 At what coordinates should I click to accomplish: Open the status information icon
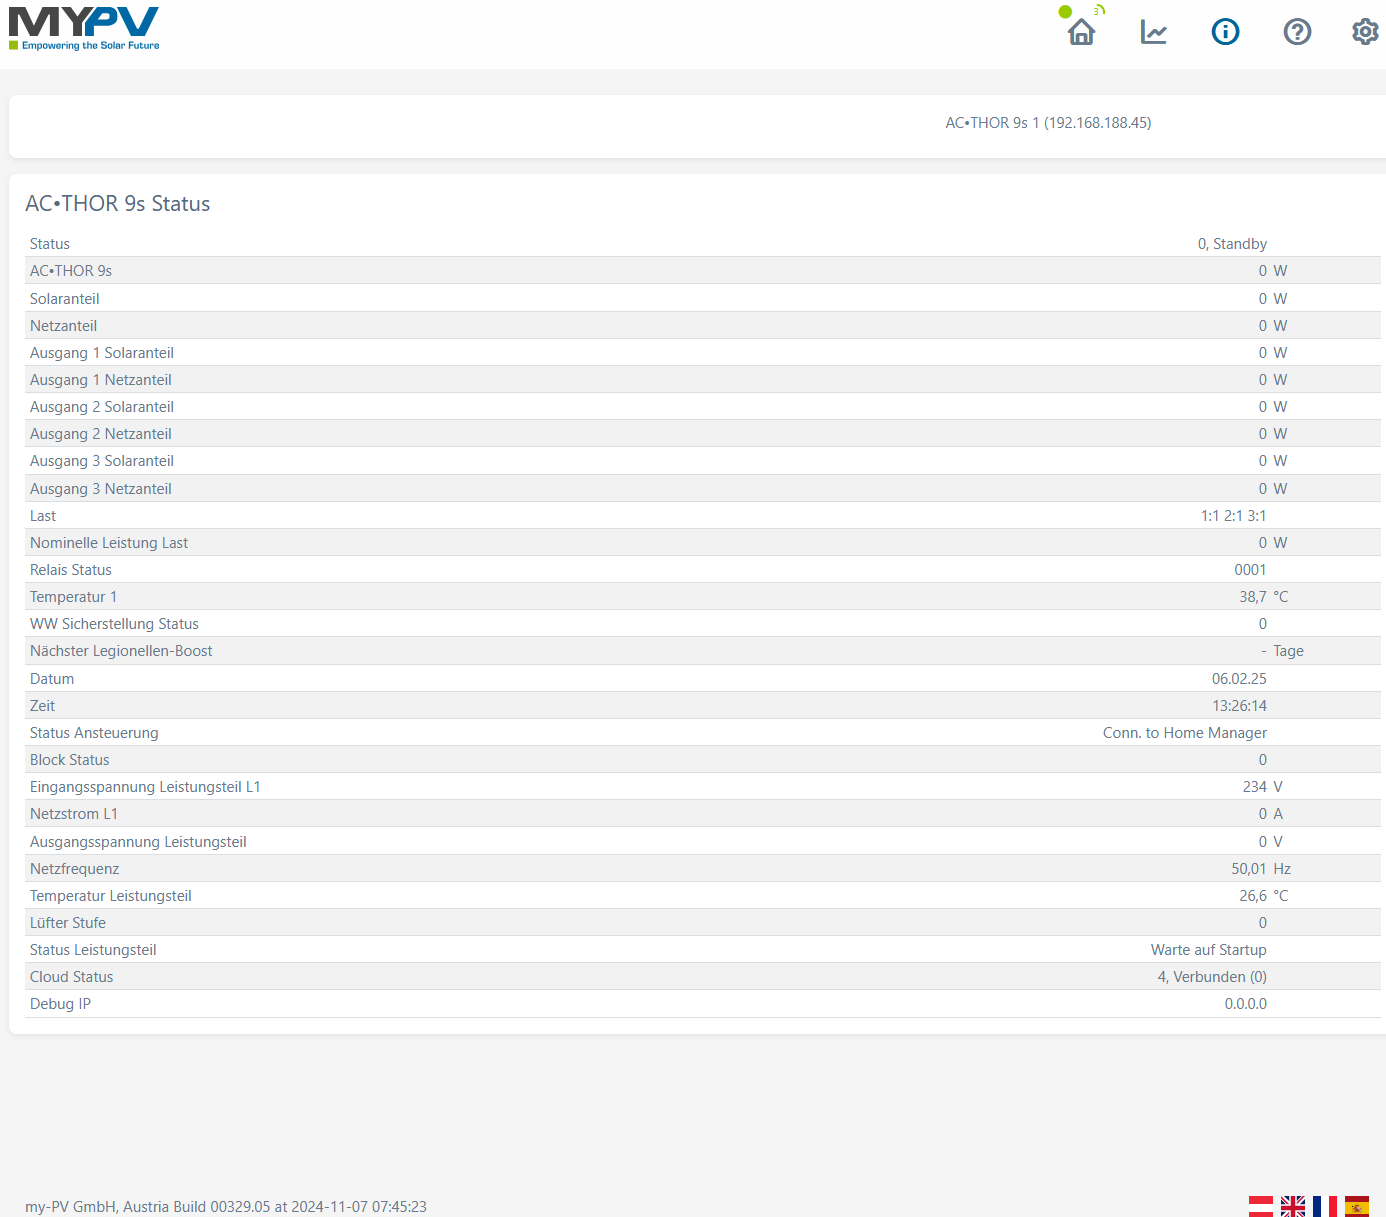click(x=1225, y=32)
